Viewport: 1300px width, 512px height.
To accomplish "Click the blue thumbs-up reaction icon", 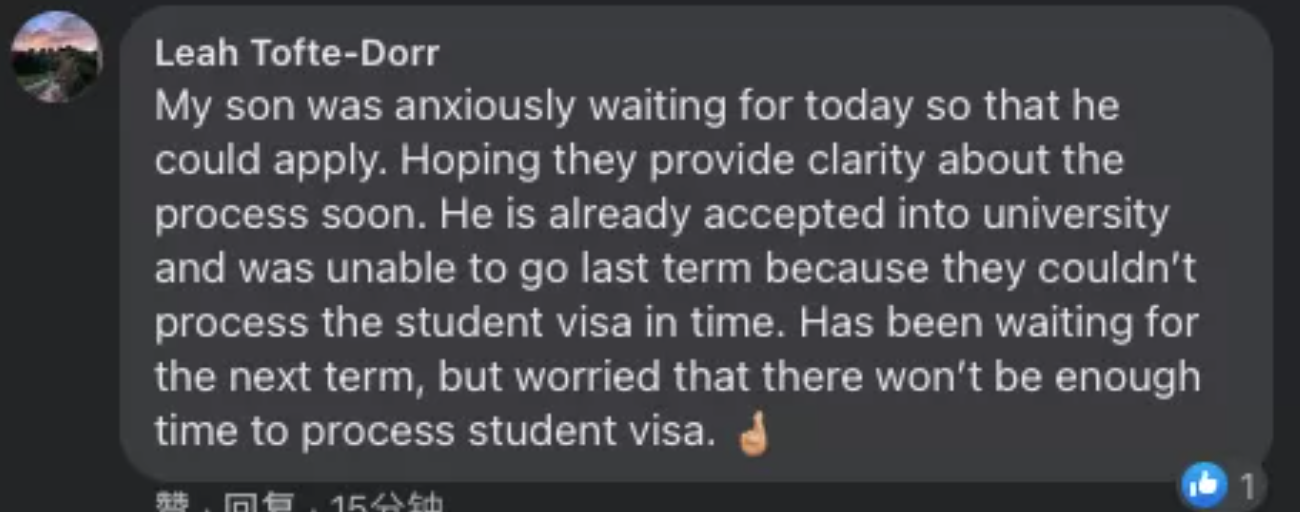I will point(1203,486).
